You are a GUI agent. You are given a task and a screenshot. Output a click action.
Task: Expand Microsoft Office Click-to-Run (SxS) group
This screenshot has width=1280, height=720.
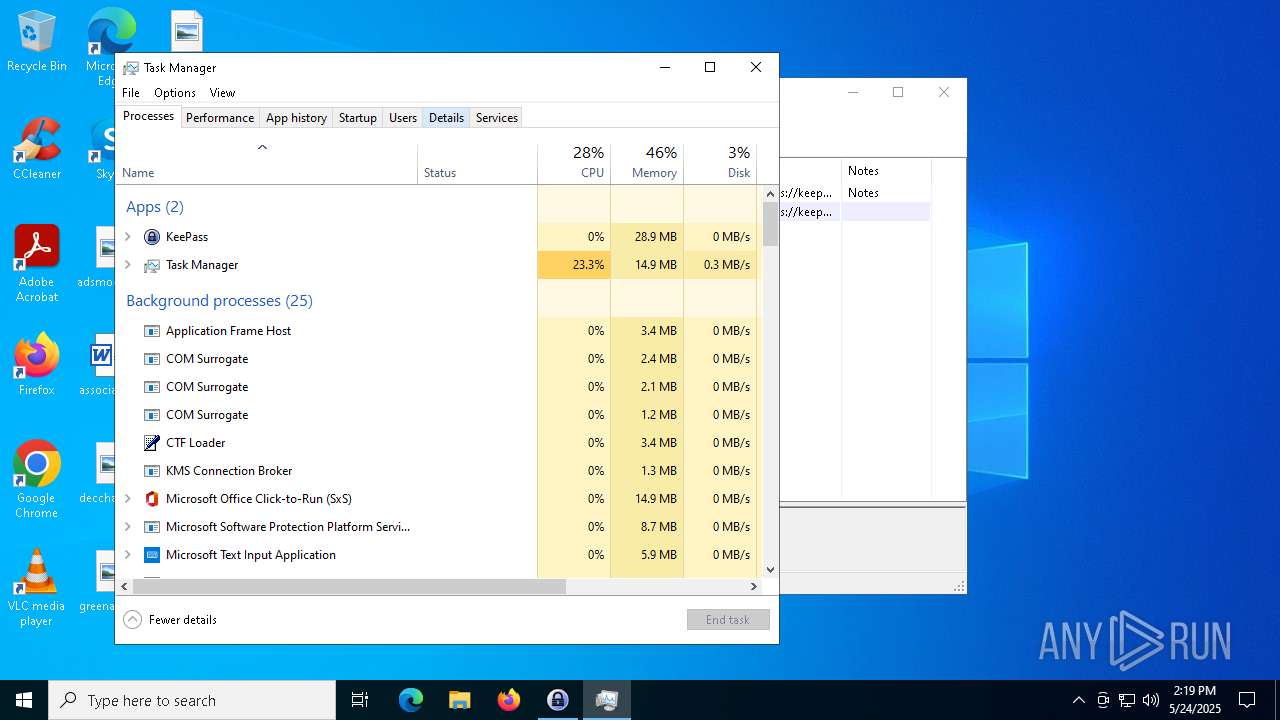(x=128, y=499)
